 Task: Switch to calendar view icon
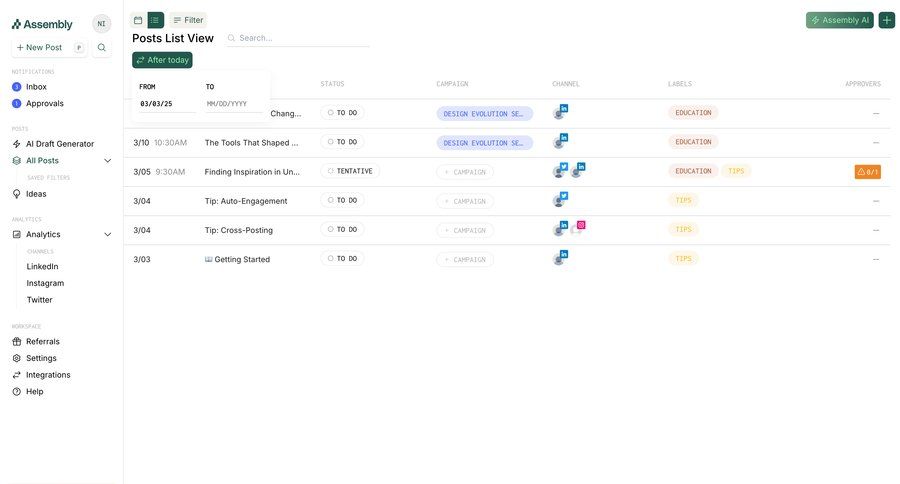point(138,20)
